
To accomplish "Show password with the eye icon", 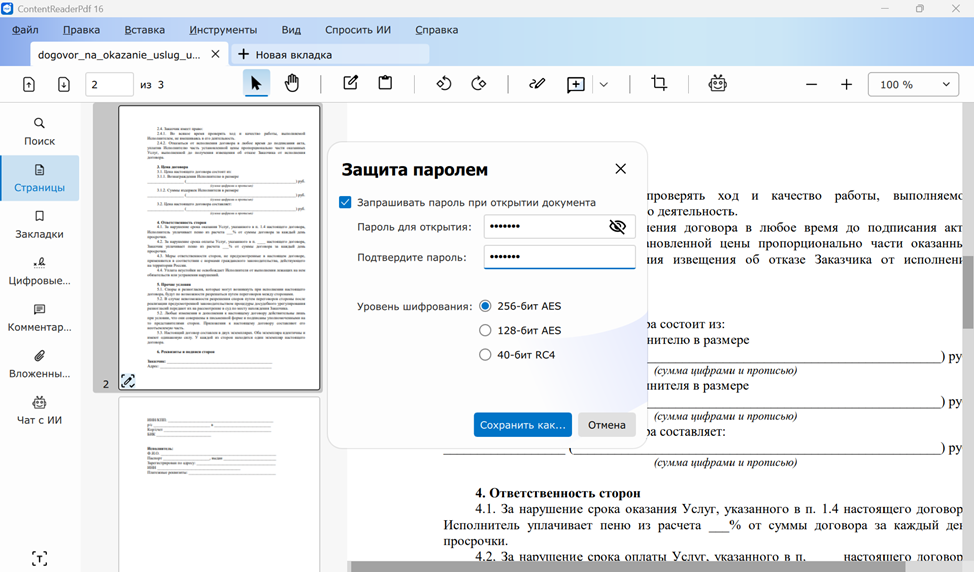I will point(617,227).
